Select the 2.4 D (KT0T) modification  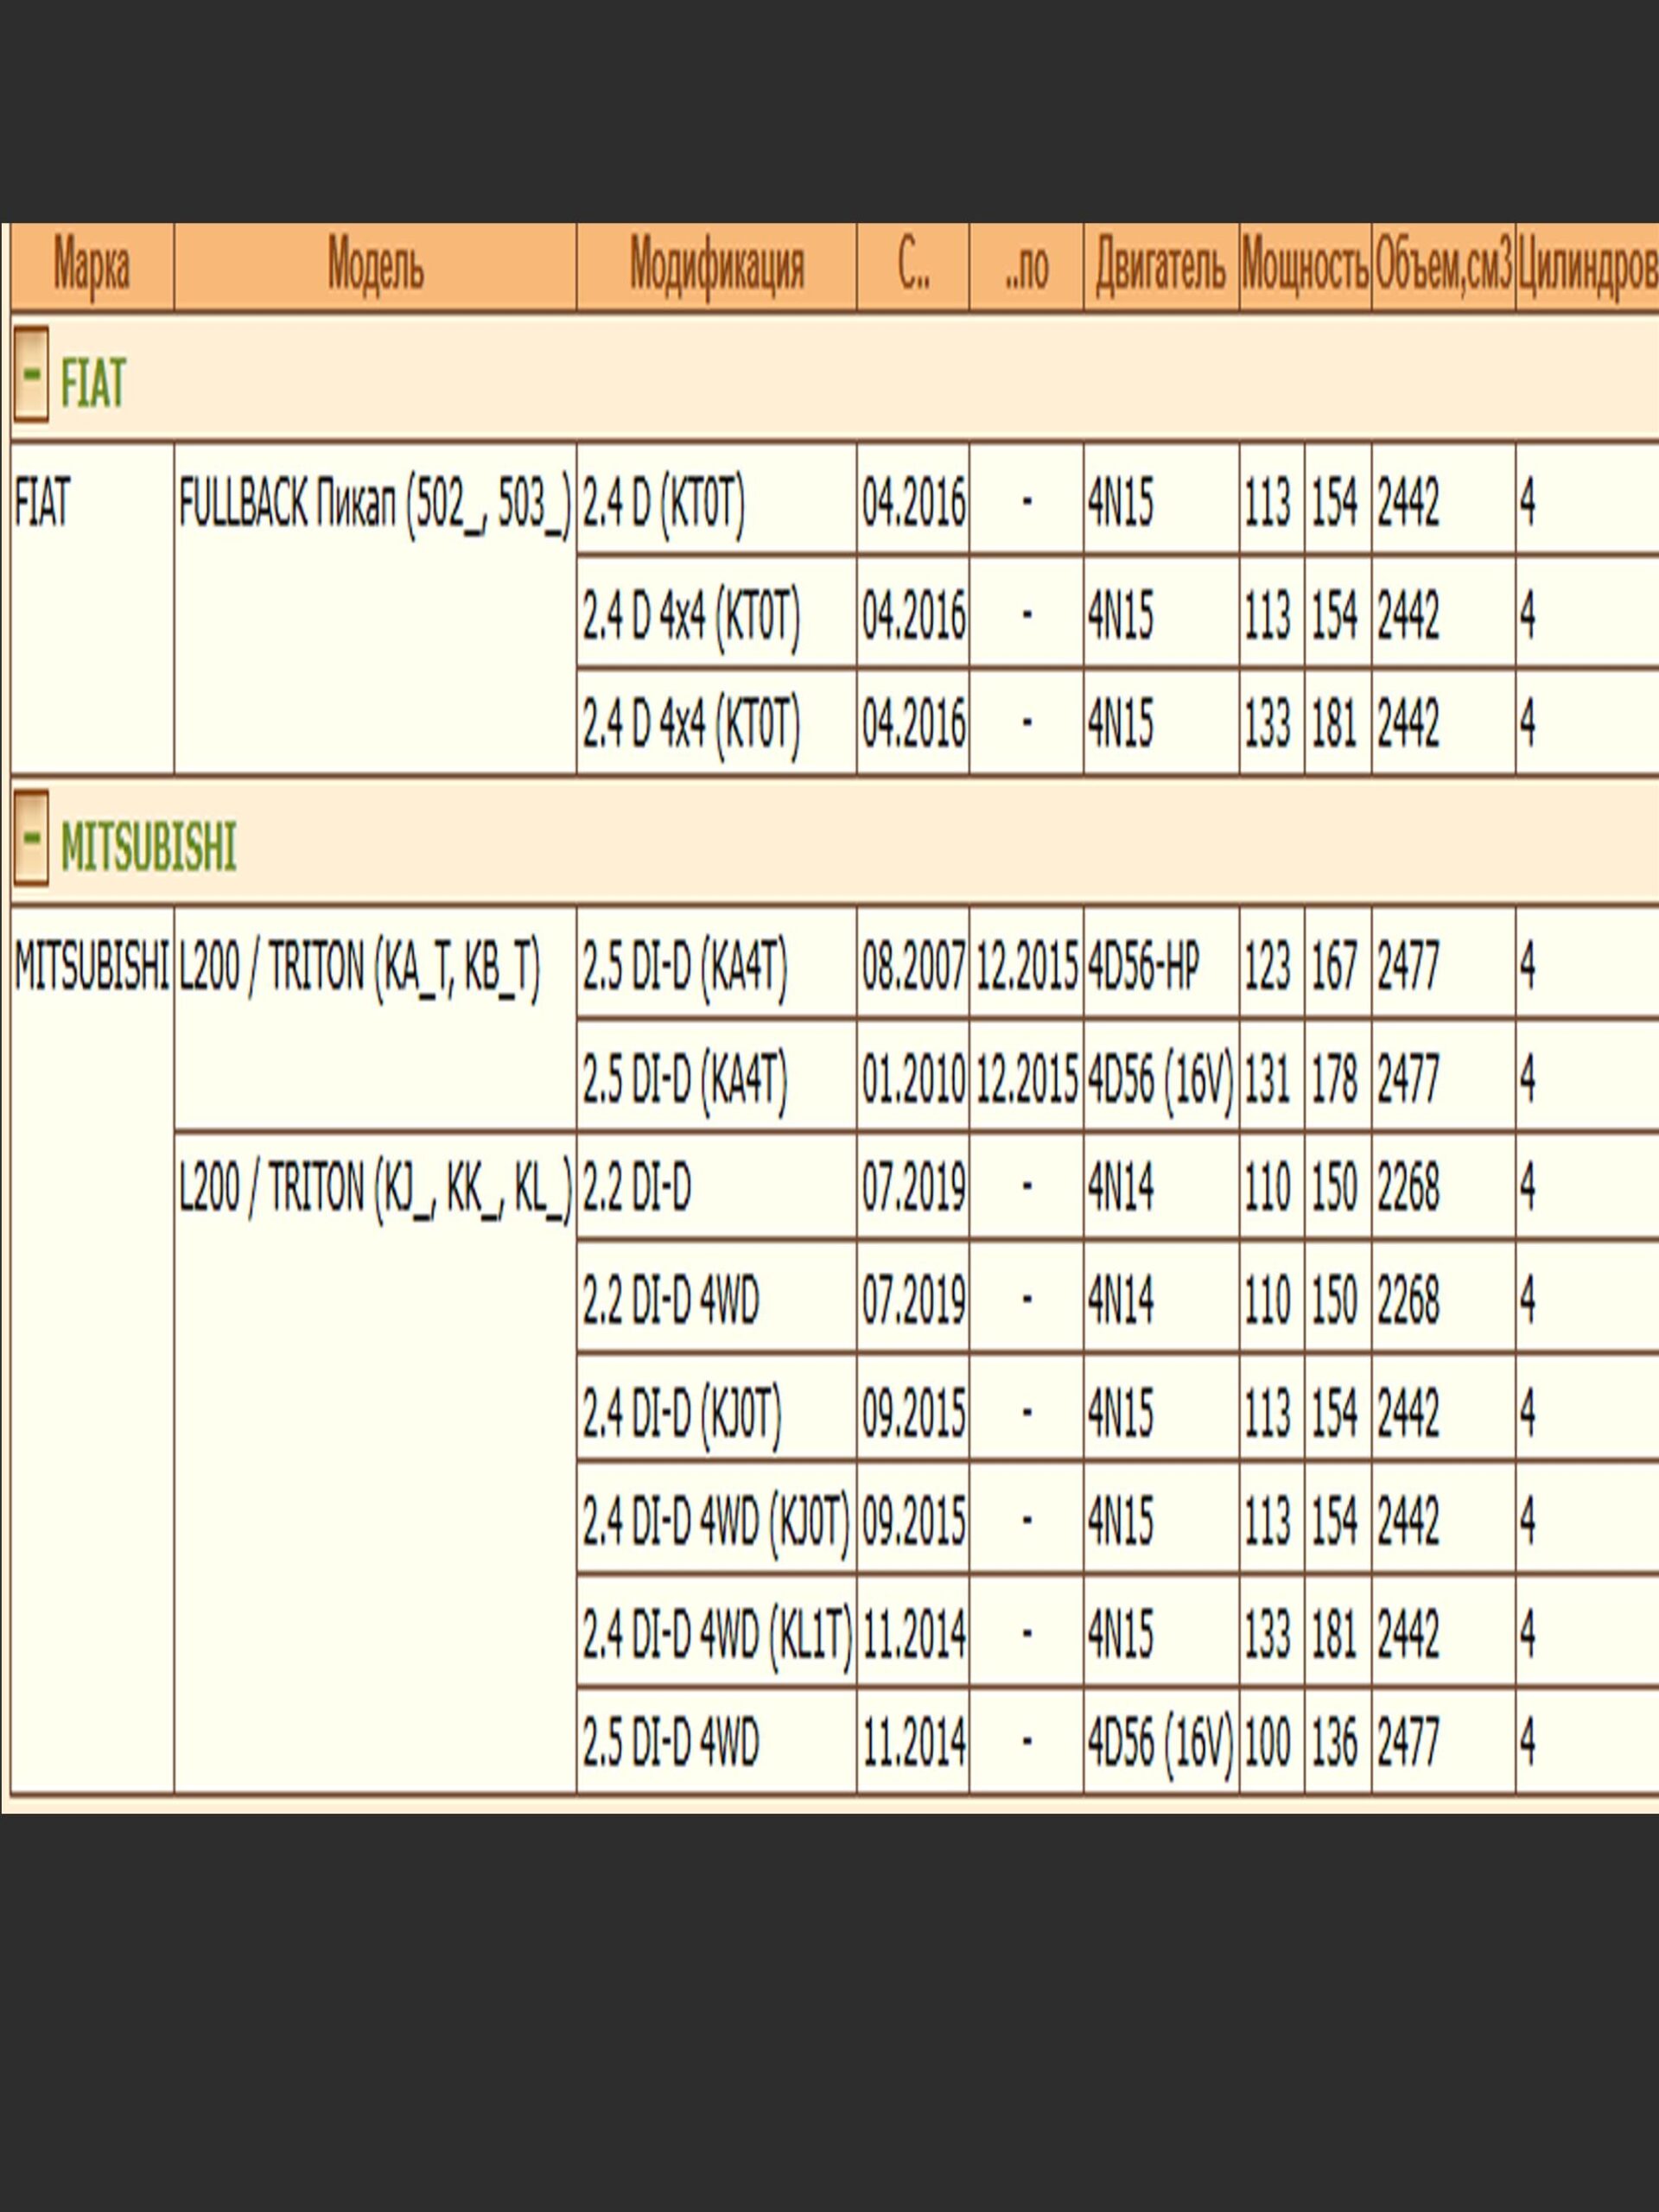(x=664, y=503)
